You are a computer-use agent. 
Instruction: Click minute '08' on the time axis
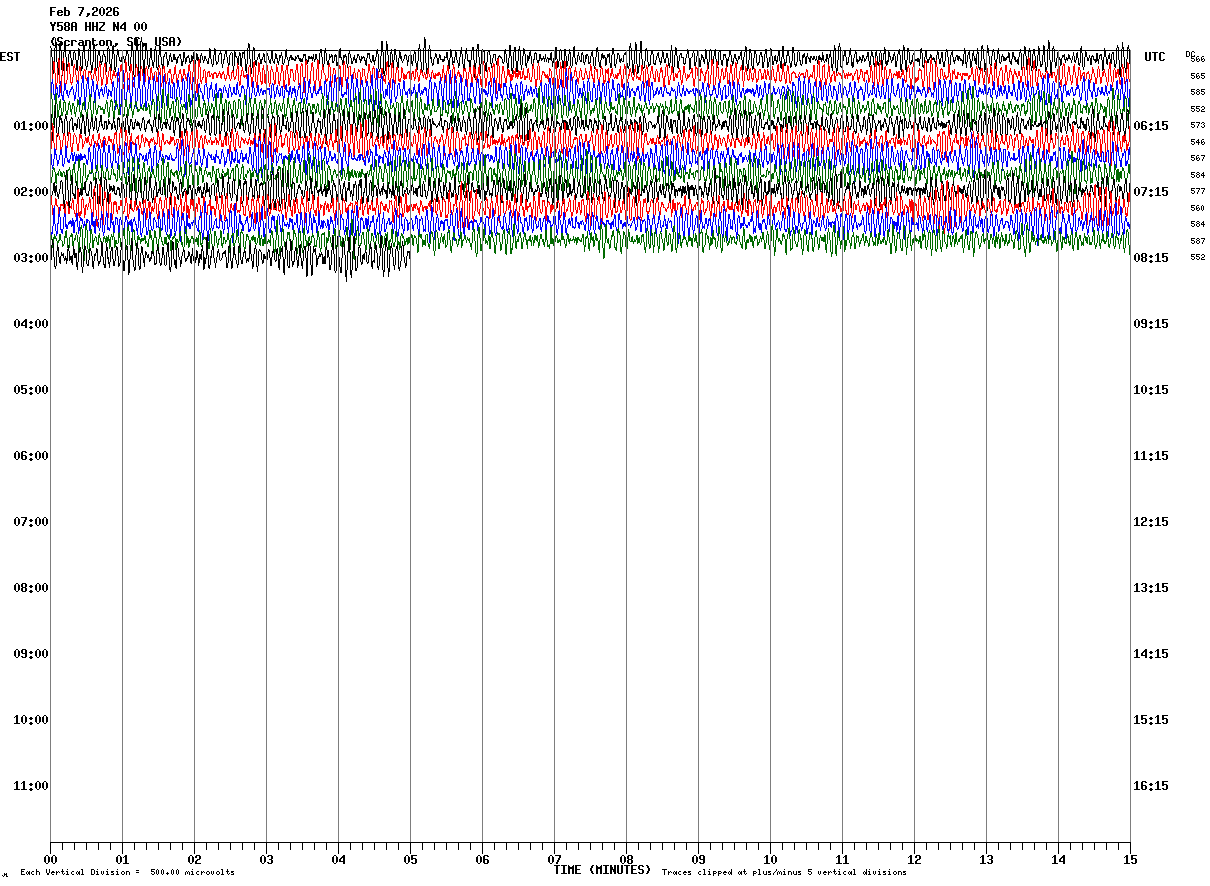[x=626, y=859]
